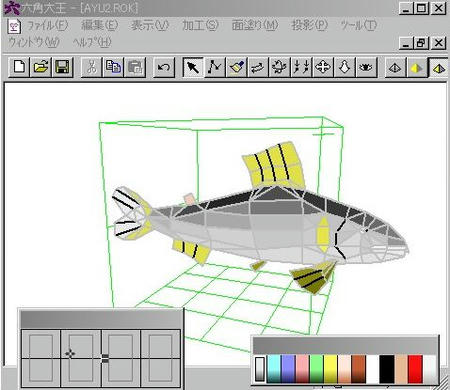The width and height of the screenshot is (450, 390).
Task: Pick the yellow color swatch
Action: 330,369
